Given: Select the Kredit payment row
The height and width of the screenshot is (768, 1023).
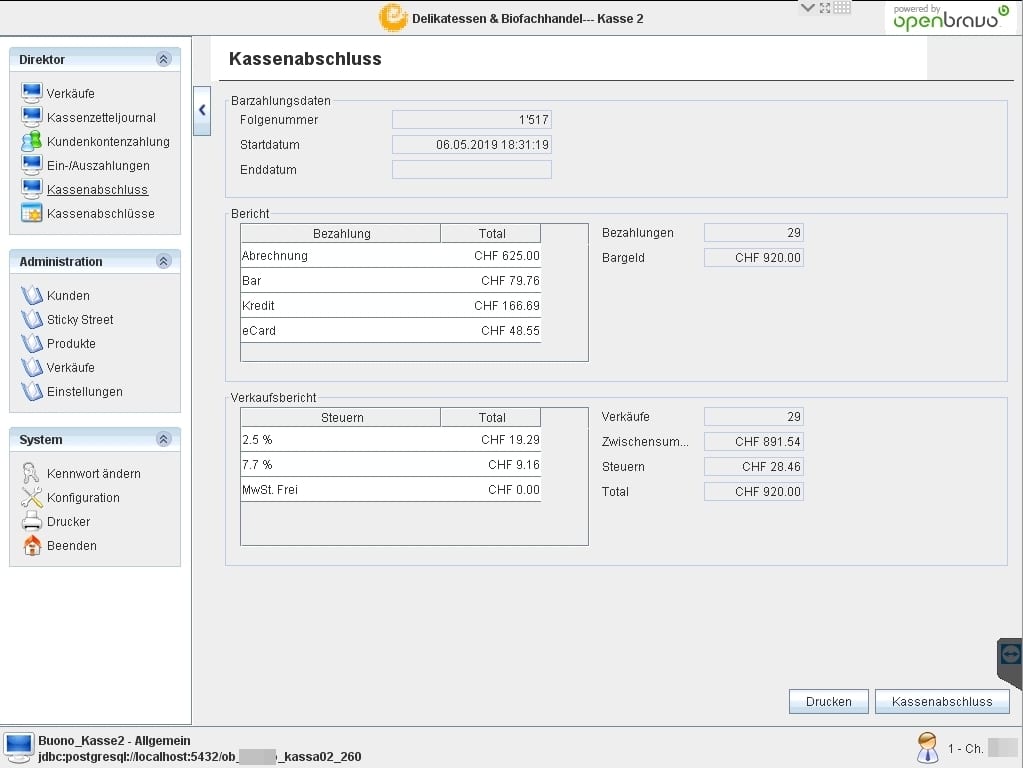Looking at the screenshot, I should click(x=391, y=305).
